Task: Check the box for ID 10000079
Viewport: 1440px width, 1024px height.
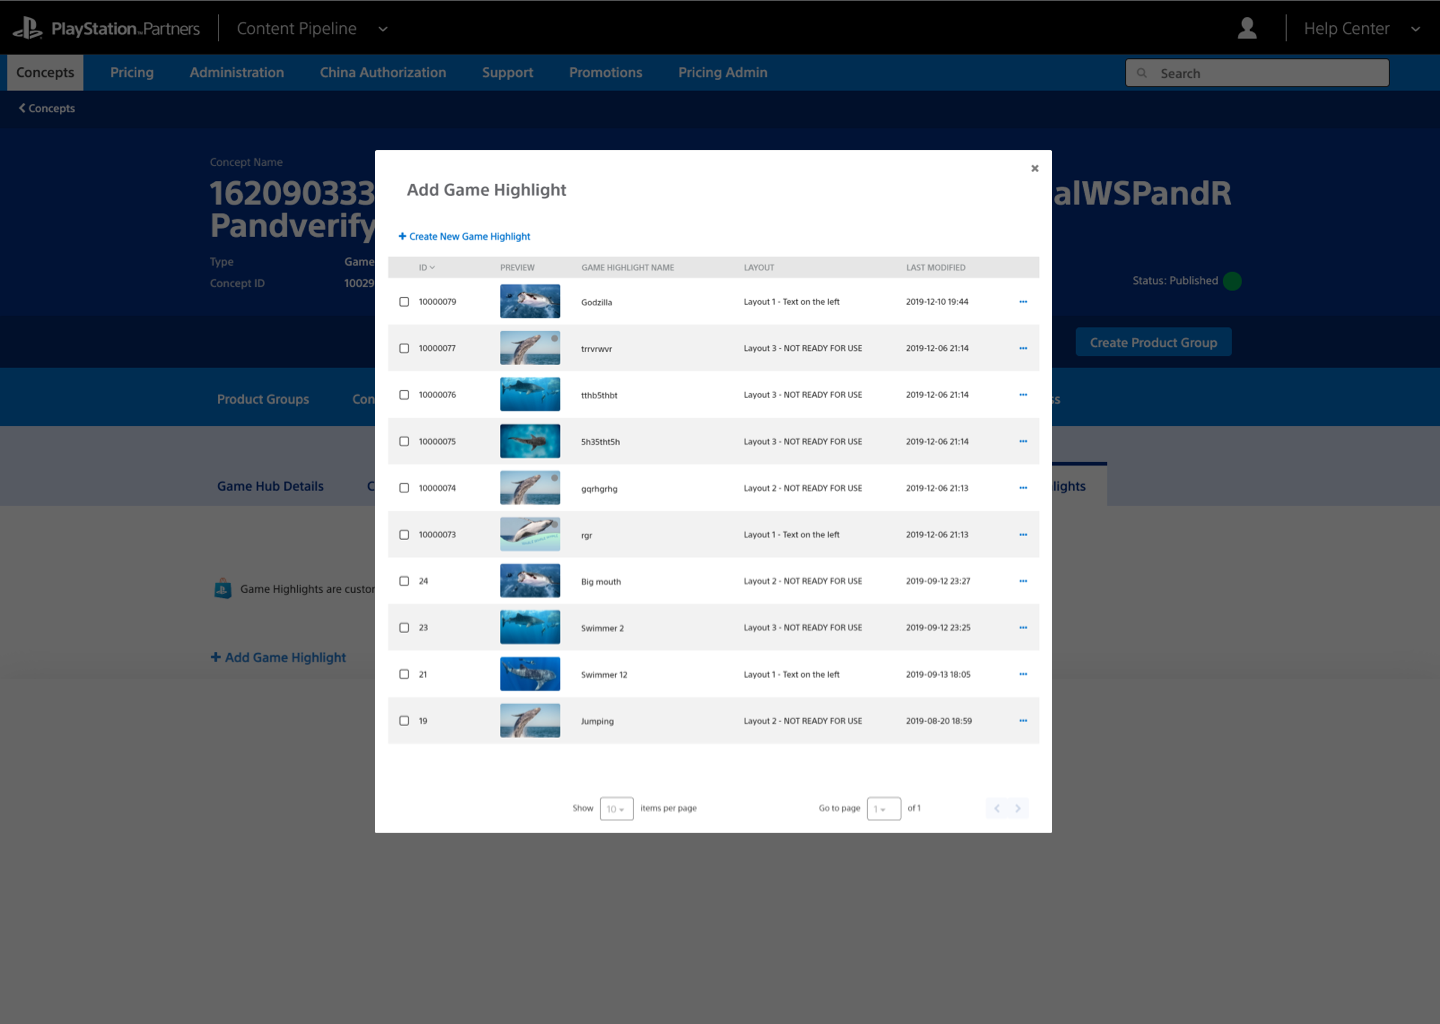Action: tap(404, 302)
